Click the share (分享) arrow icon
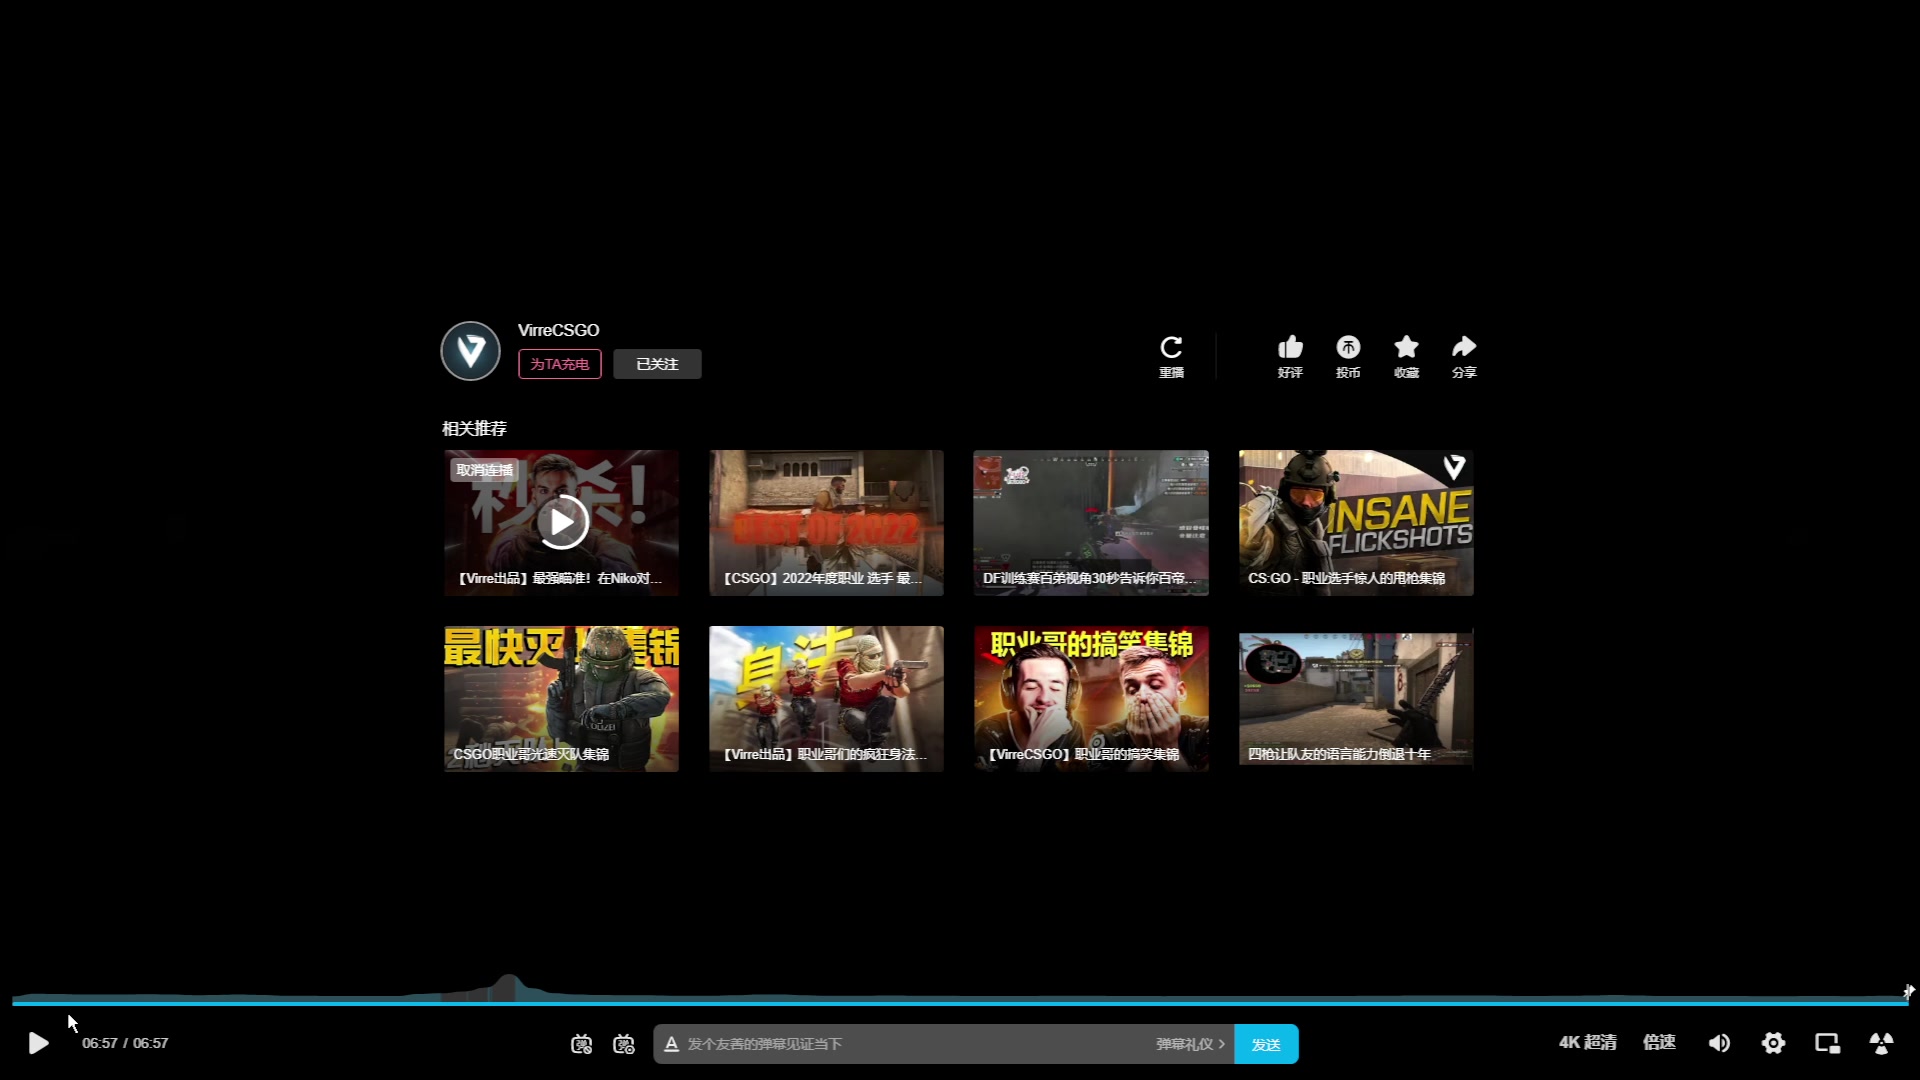The image size is (1920, 1080). tap(1464, 347)
